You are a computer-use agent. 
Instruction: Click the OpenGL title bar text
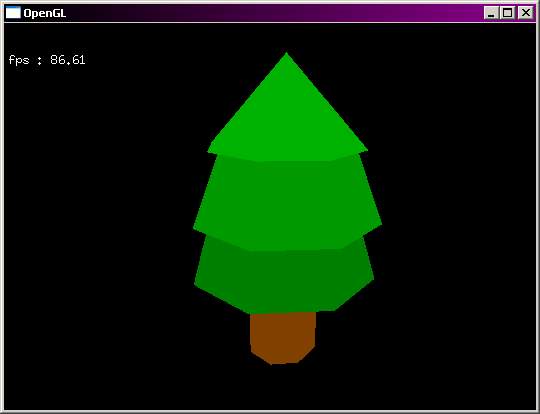(45, 13)
